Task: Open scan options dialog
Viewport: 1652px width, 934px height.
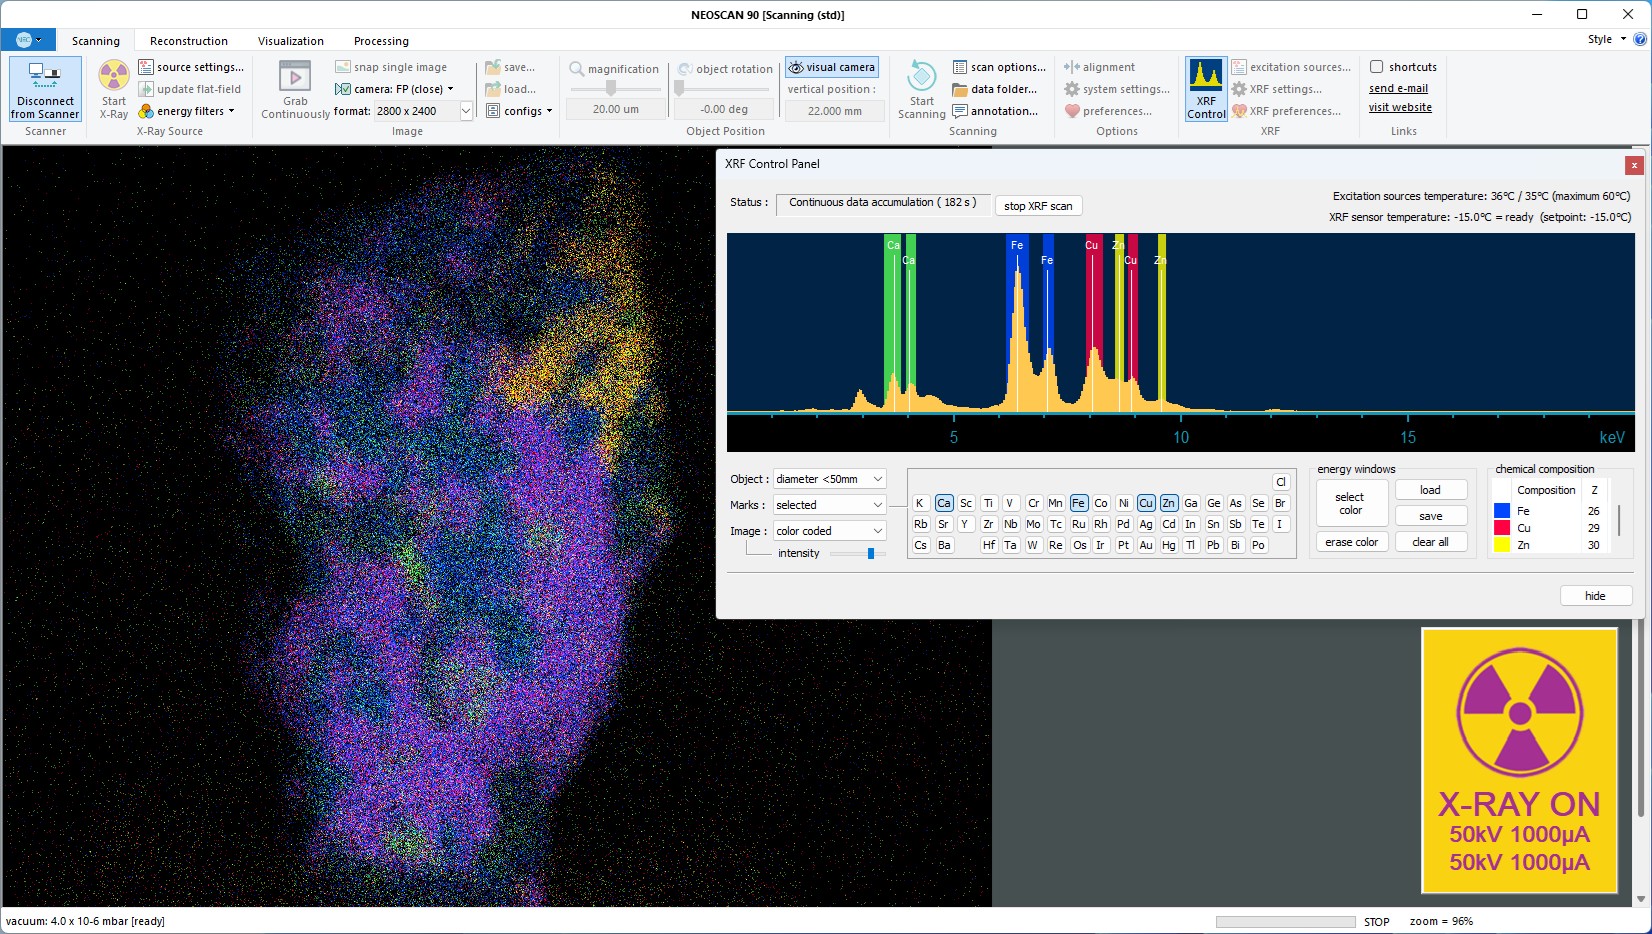Action: click(999, 67)
